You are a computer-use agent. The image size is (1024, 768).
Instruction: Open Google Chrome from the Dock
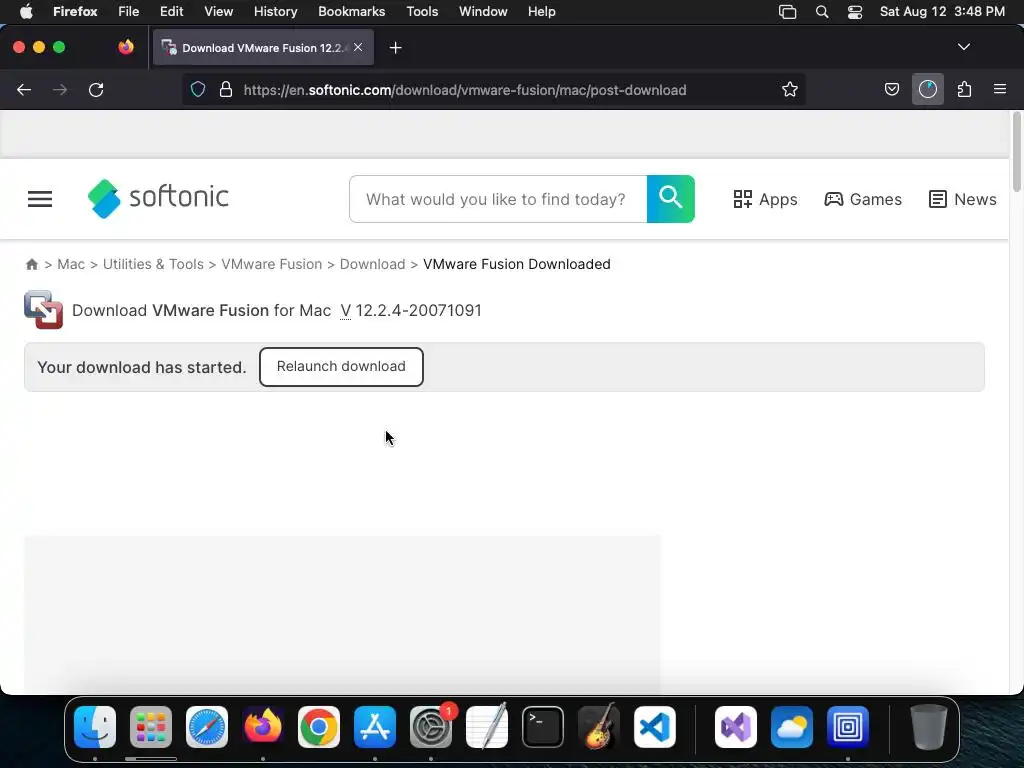[319, 727]
